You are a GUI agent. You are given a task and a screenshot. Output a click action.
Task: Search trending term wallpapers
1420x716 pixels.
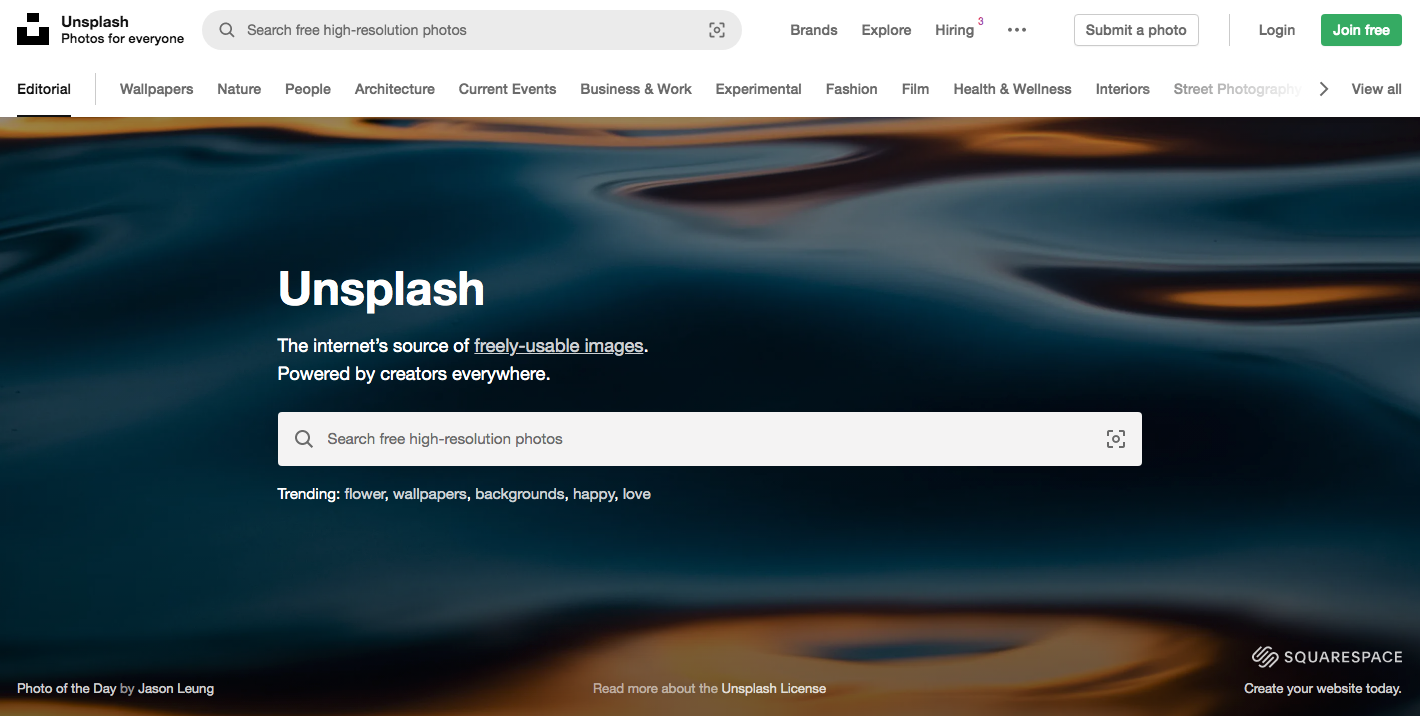(430, 494)
